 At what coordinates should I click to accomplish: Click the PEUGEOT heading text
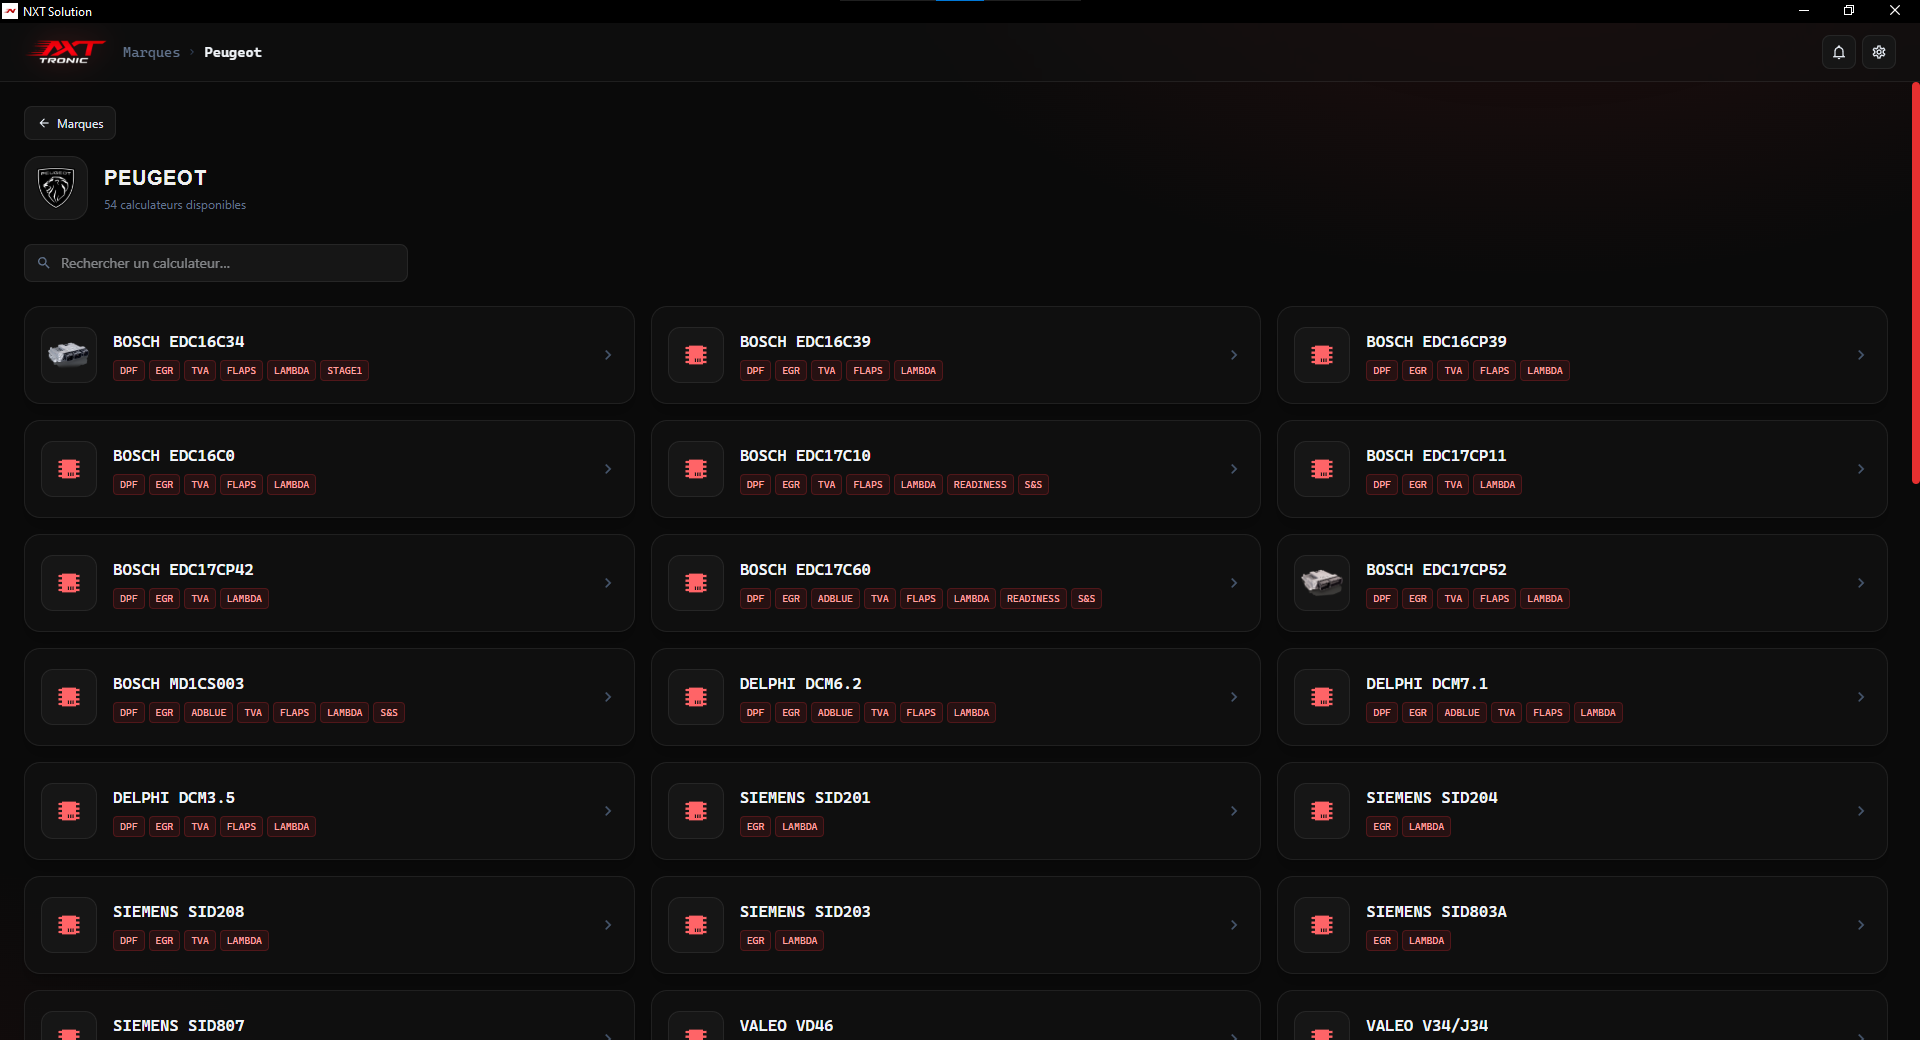(x=155, y=178)
